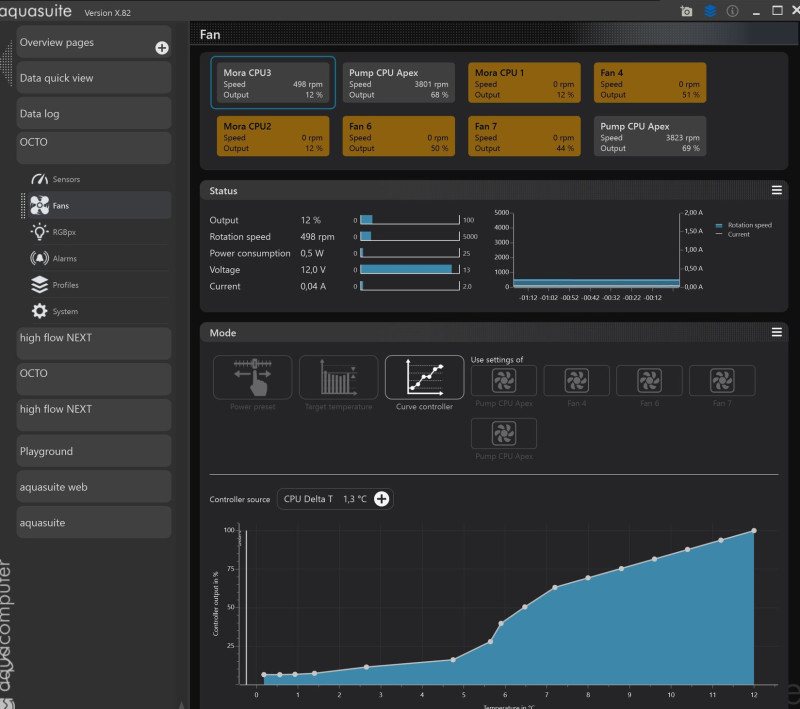Click the screenshot camera icon in title bar
800x709 pixels.
tap(686, 11)
